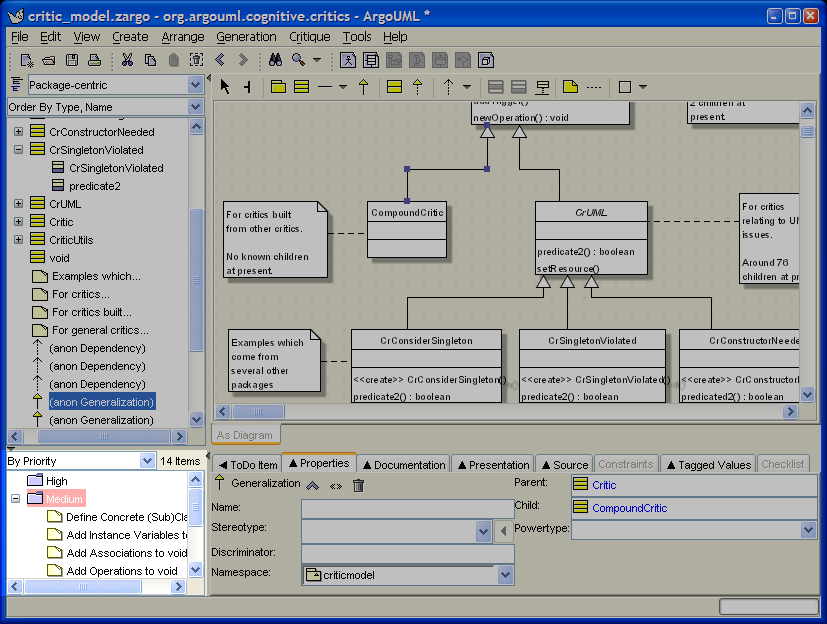Open the By Priority dropdown

148,461
